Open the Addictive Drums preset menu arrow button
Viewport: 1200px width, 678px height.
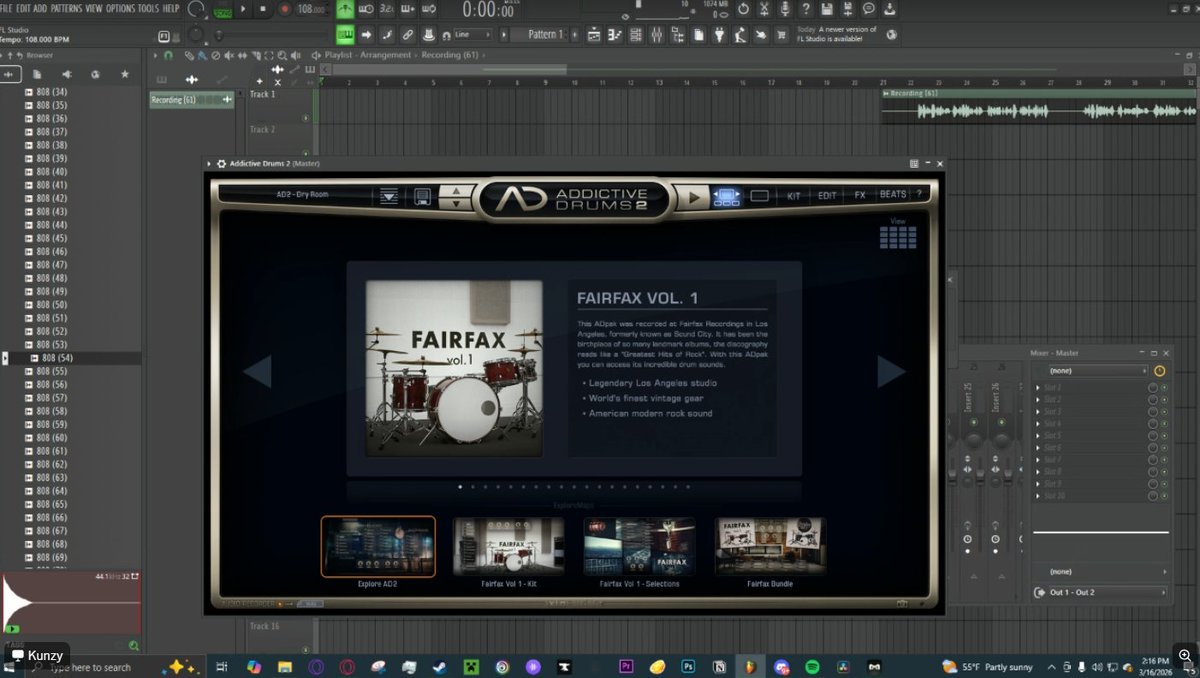[x=389, y=196]
